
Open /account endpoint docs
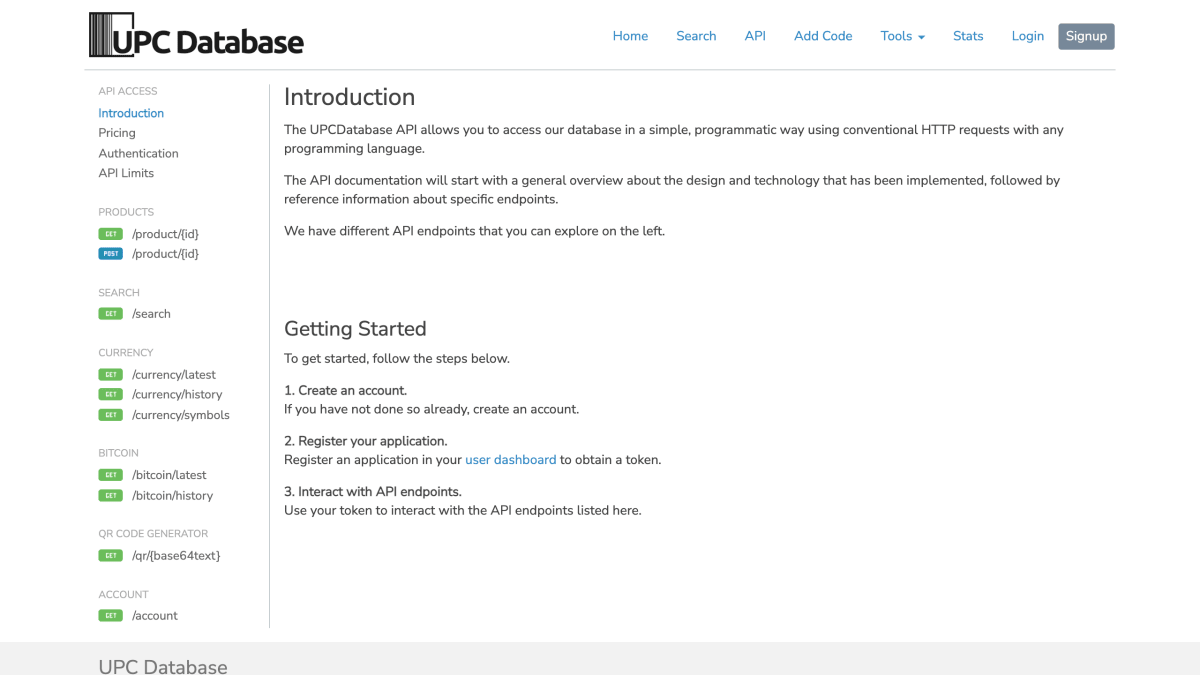[x=155, y=616]
